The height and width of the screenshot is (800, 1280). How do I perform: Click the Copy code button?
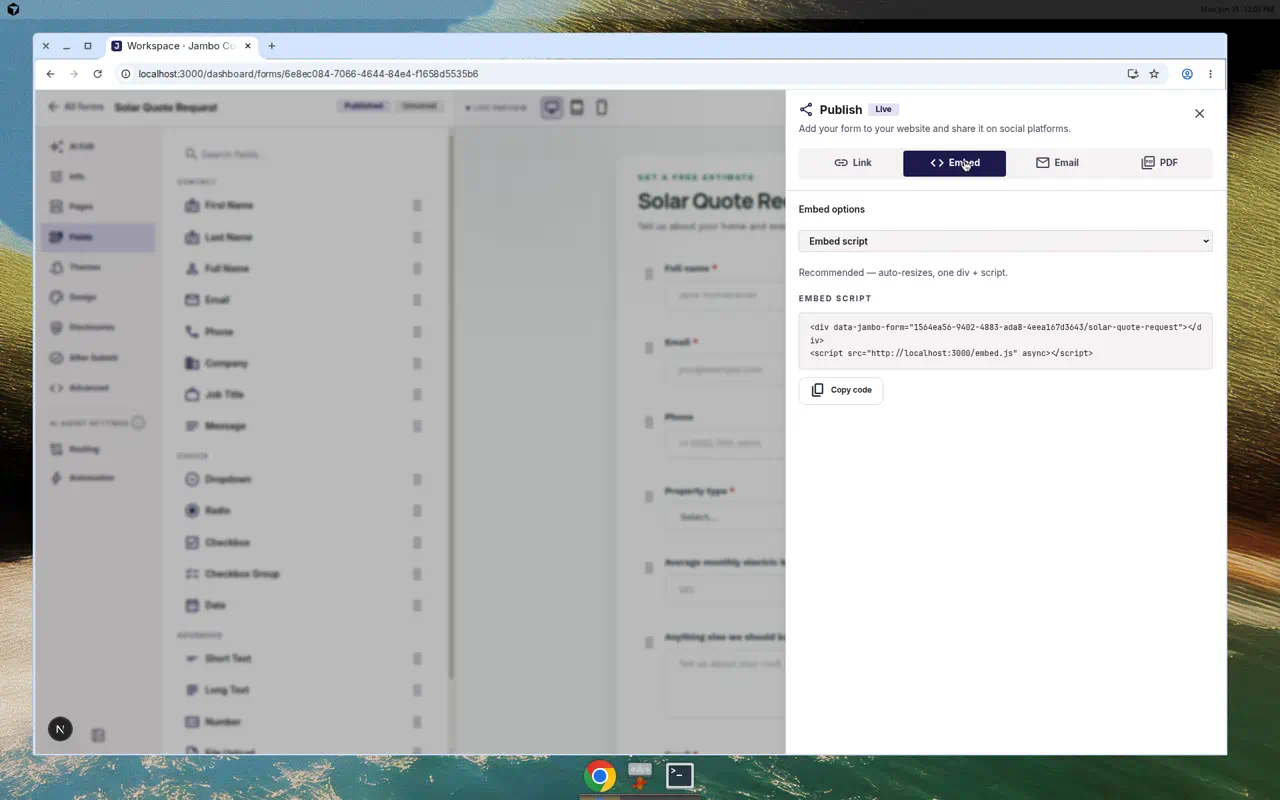[x=841, y=390]
